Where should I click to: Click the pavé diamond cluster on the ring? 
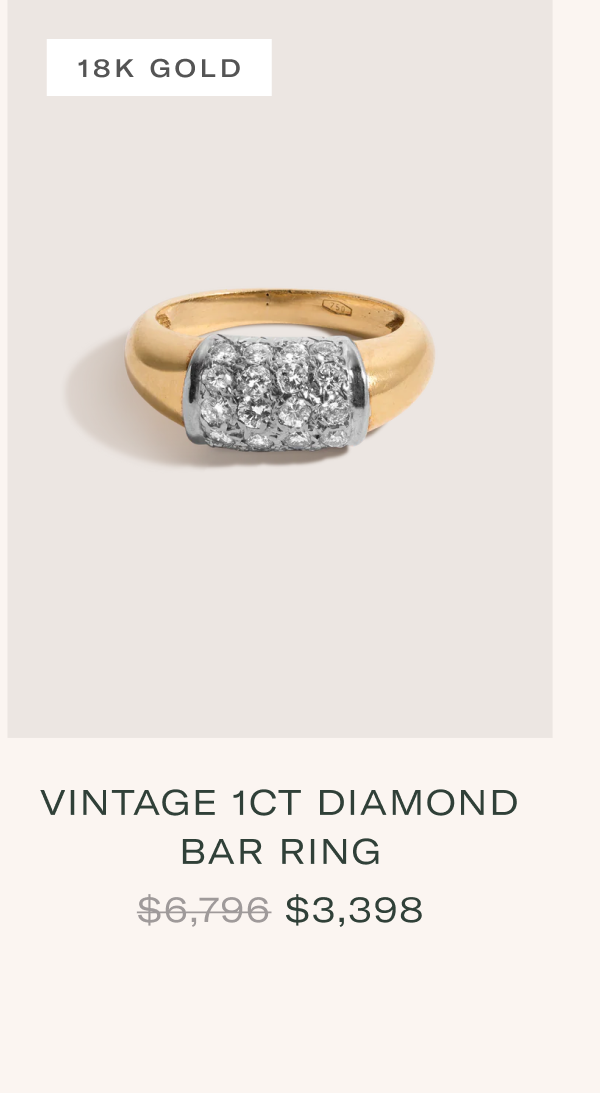click(x=275, y=394)
